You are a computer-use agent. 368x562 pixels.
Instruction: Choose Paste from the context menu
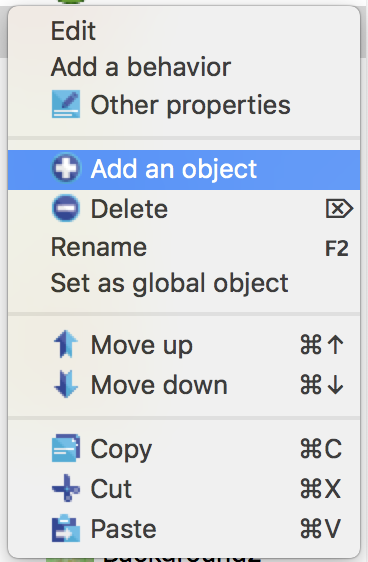(184, 529)
